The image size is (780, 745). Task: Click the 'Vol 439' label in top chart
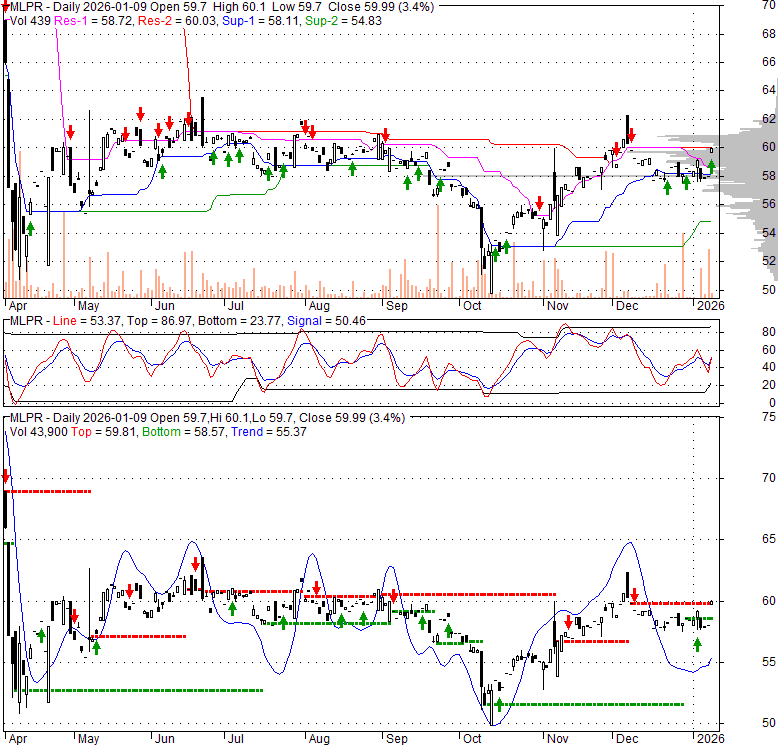click(x=30, y=20)
